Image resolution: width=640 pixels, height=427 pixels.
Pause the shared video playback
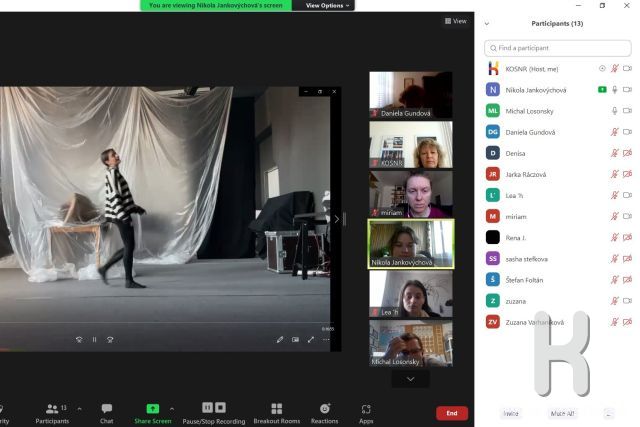click(x=94, y=340)
